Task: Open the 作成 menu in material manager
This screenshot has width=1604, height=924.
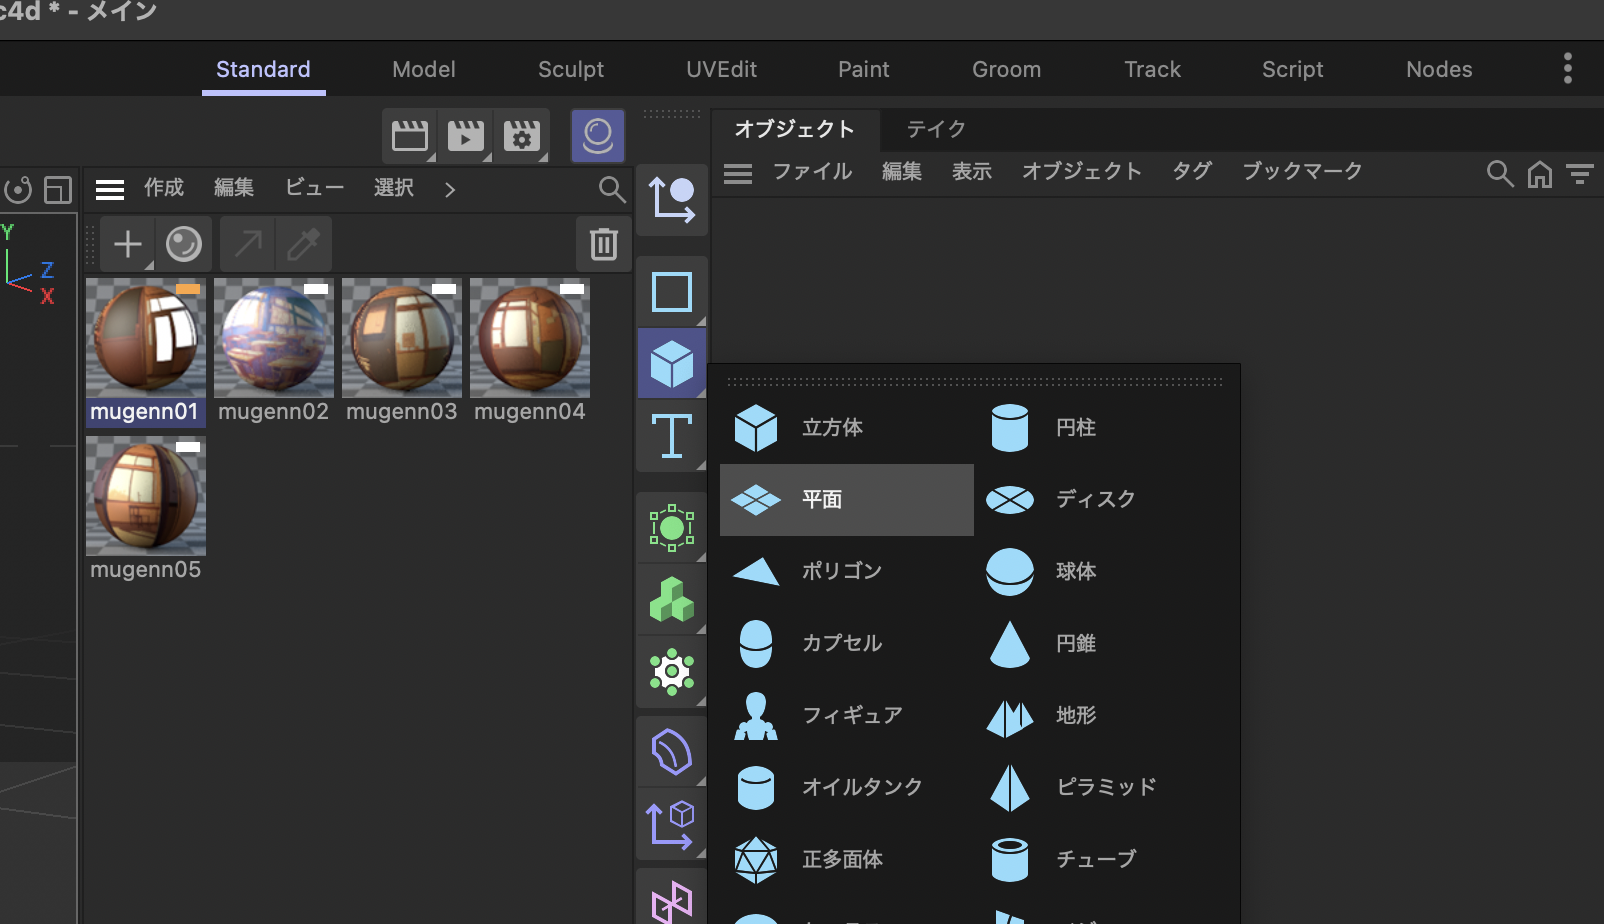Action: 164,188
